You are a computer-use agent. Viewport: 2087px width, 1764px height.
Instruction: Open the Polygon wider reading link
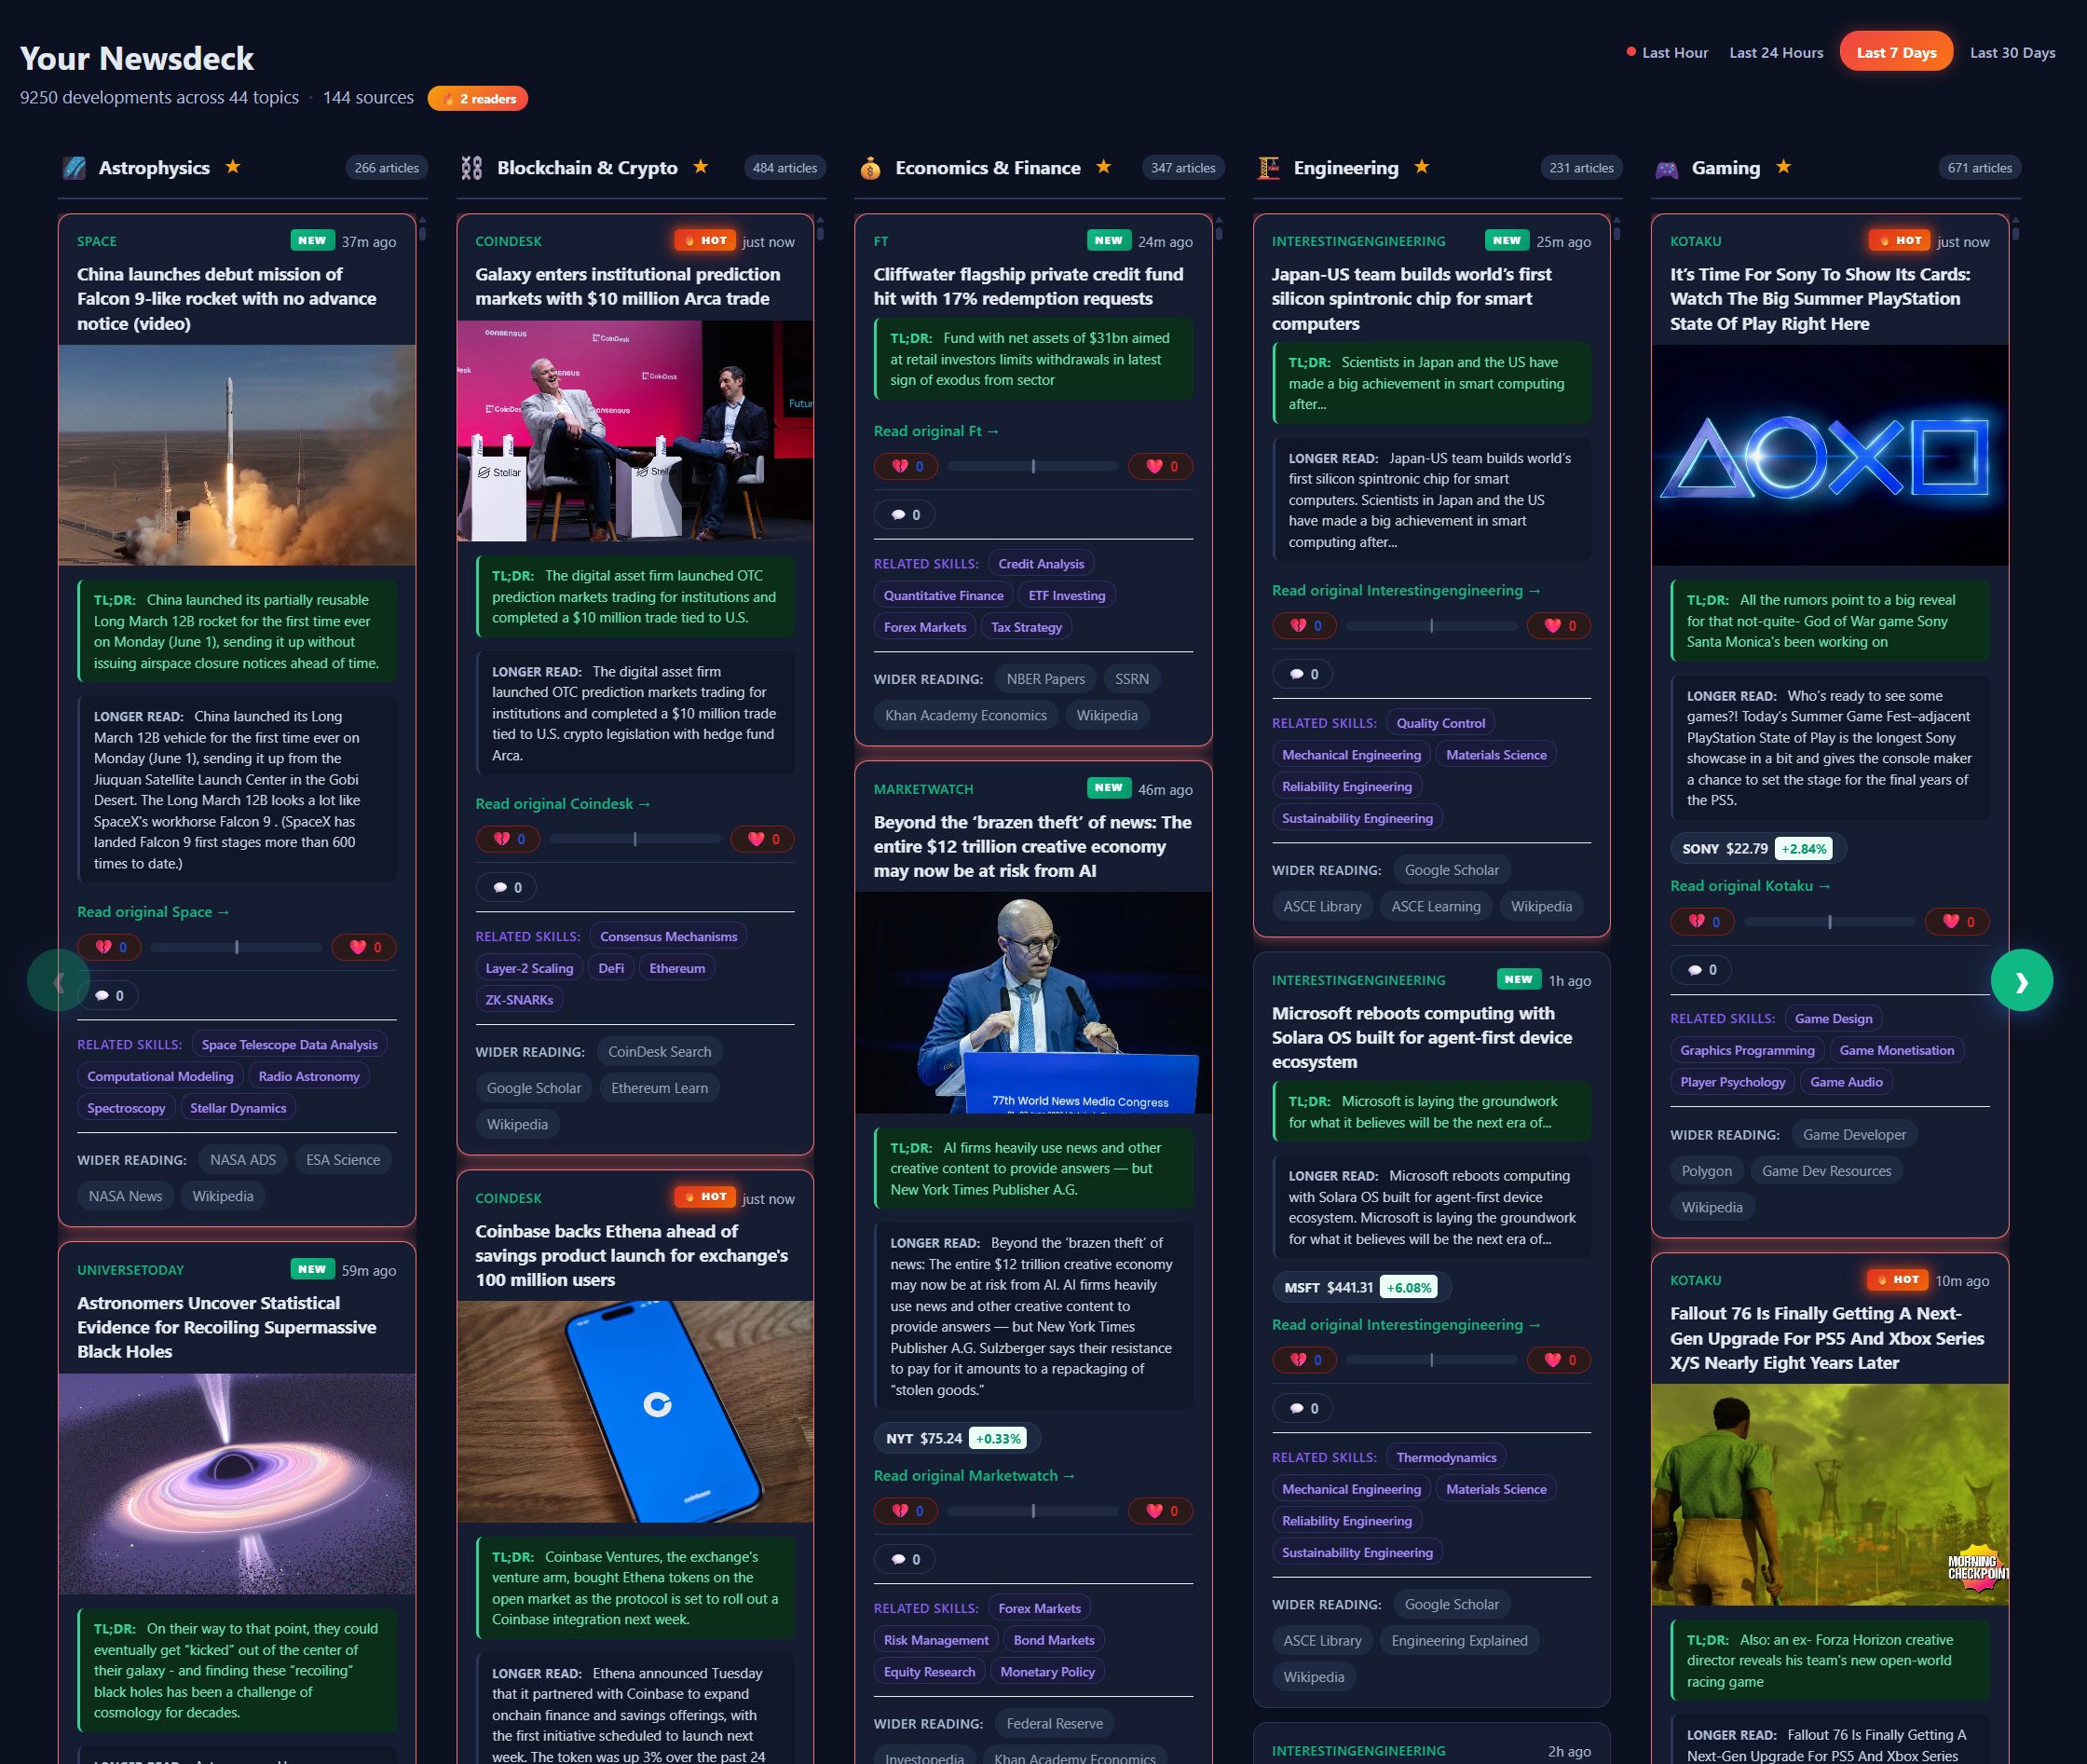tap(1706, 1171)
